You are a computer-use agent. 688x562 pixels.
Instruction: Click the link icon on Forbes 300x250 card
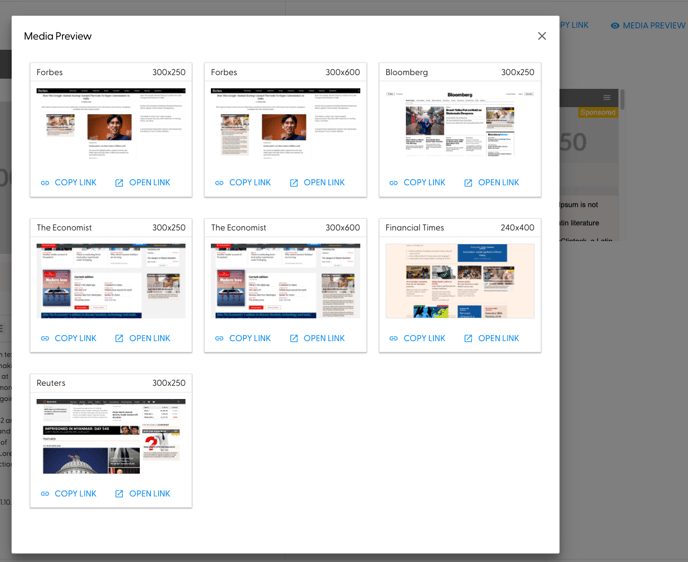pyautogui.click(x=45, y=183)
